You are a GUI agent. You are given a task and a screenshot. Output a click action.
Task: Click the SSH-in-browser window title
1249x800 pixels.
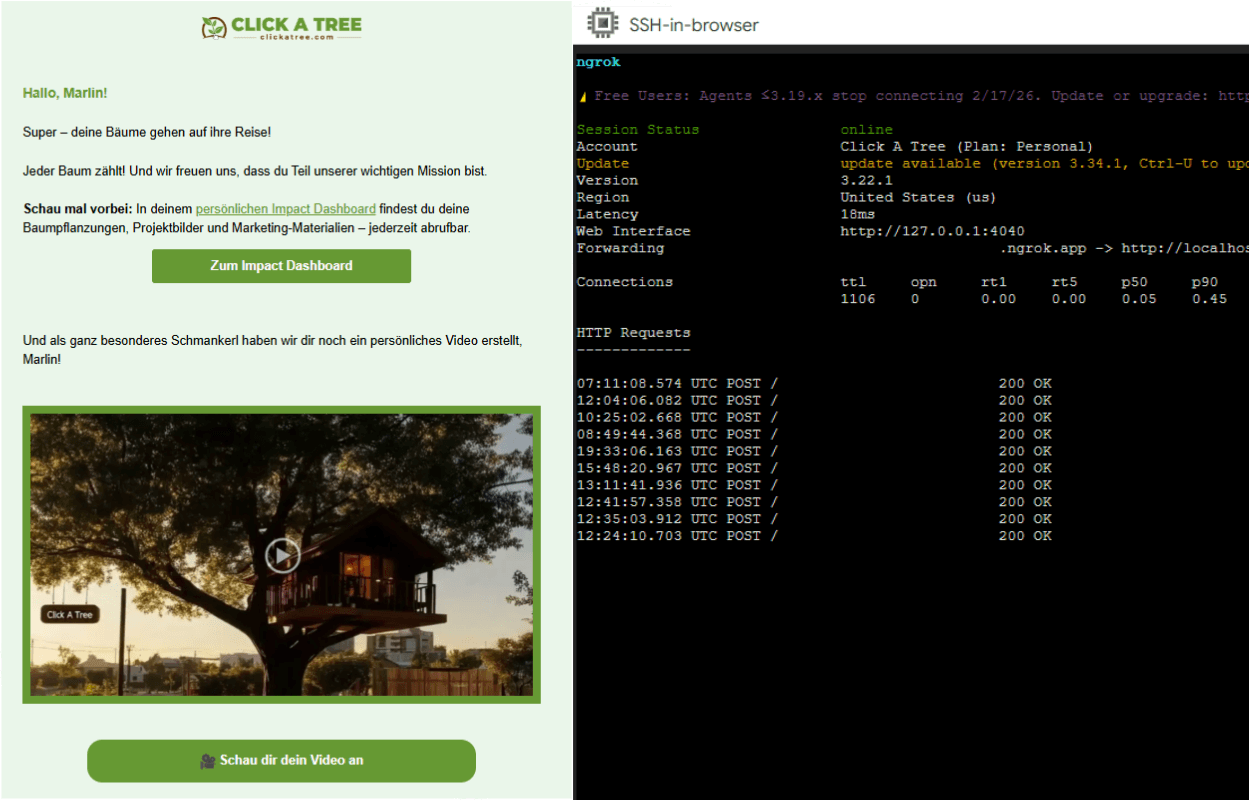click(693, 25)
